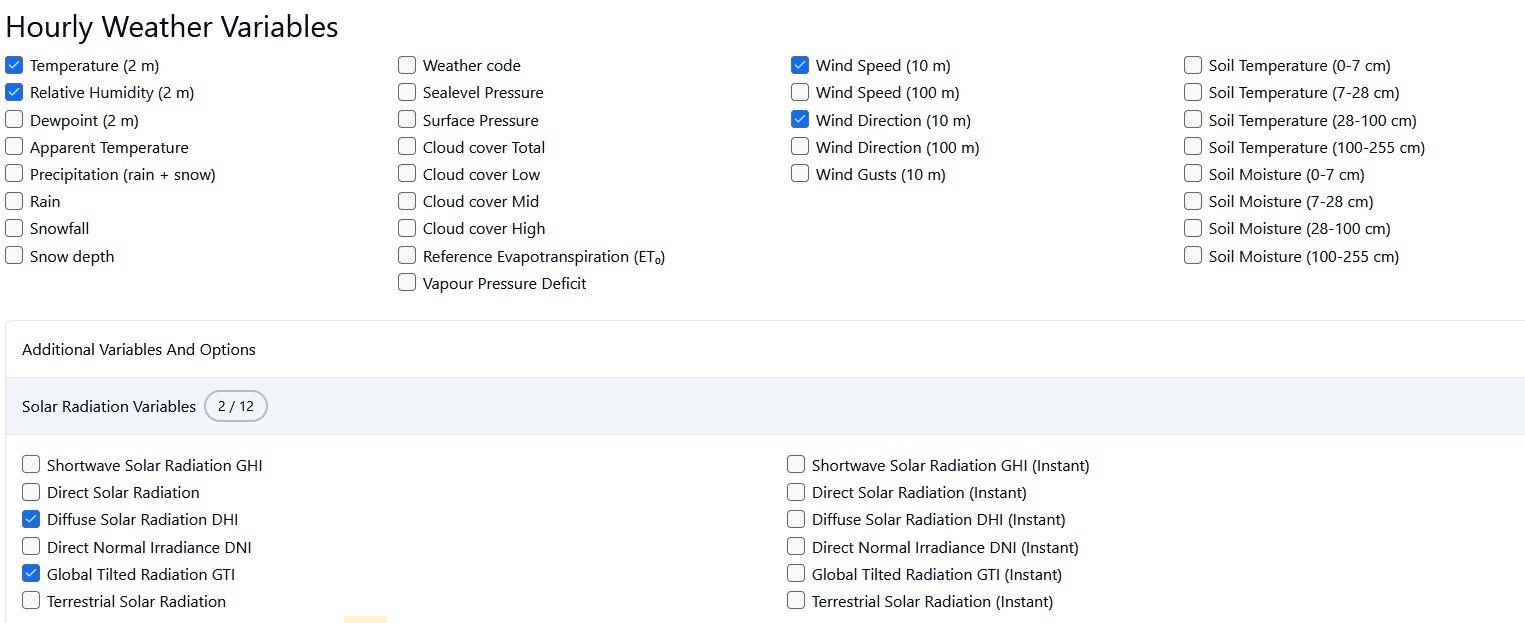Check the Snow depth option
The image size is (1525, 623).
point(14,256)
